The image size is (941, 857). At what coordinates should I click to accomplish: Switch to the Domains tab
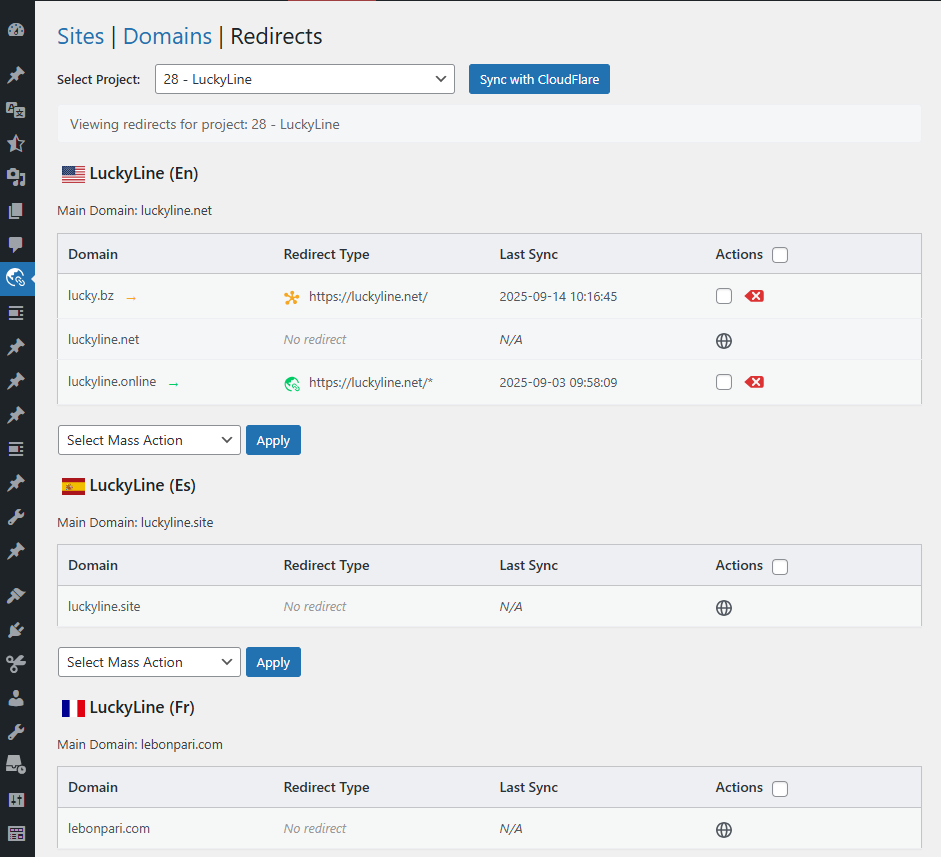coord(167,37)
